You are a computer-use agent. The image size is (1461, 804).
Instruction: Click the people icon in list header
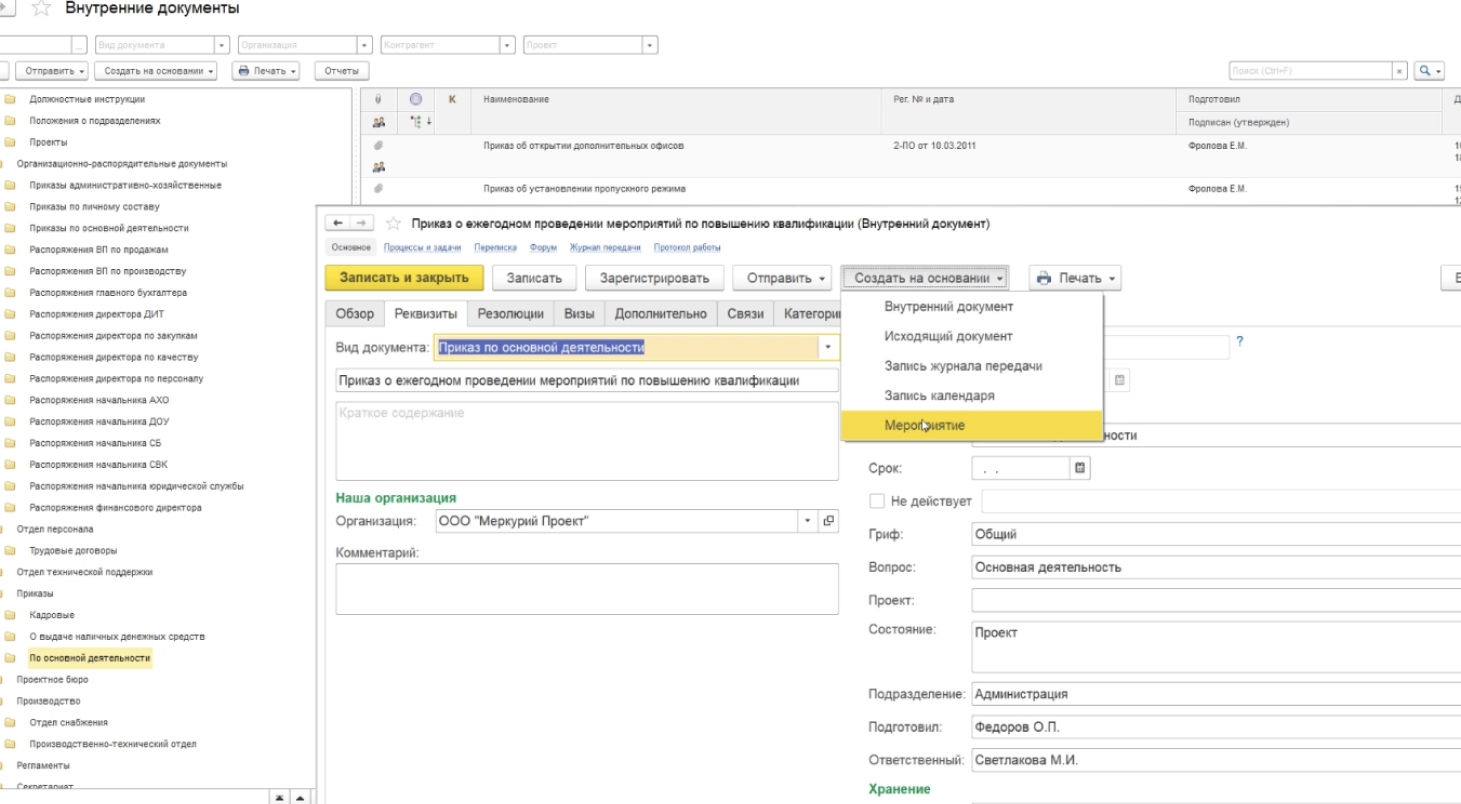click(379, 122)
